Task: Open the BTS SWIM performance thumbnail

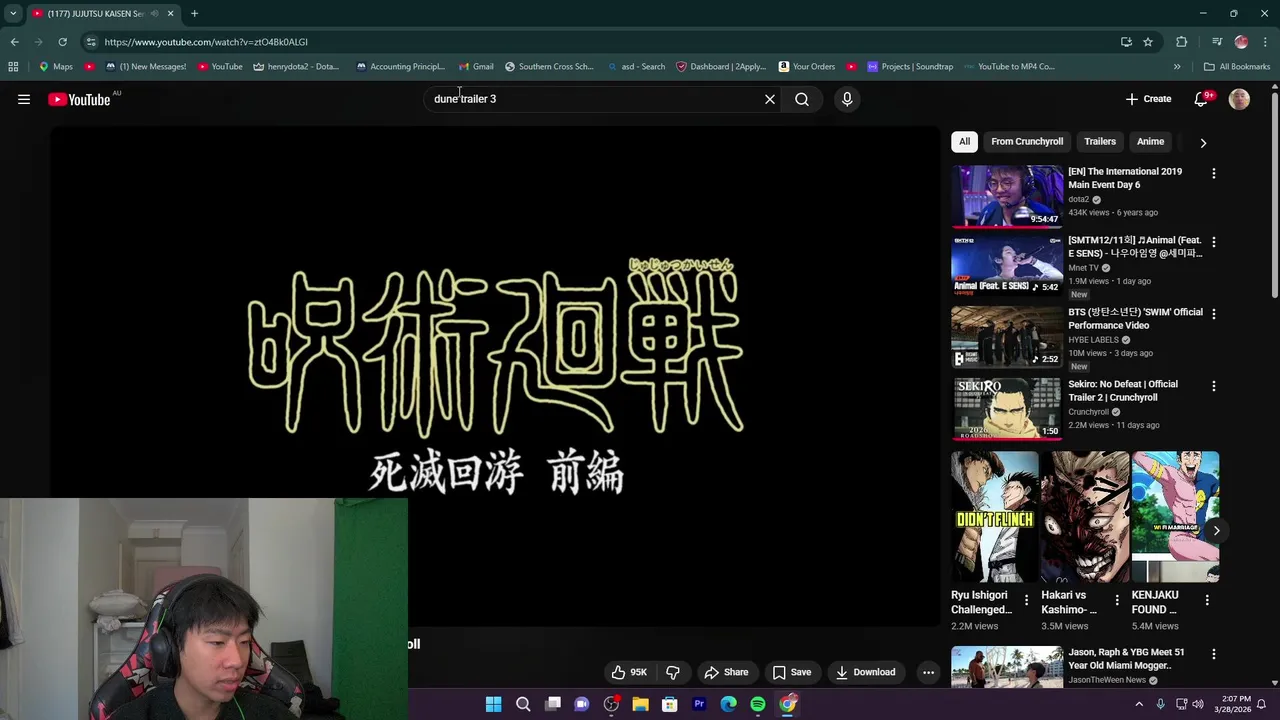Action: click(x=1006, y=337)
